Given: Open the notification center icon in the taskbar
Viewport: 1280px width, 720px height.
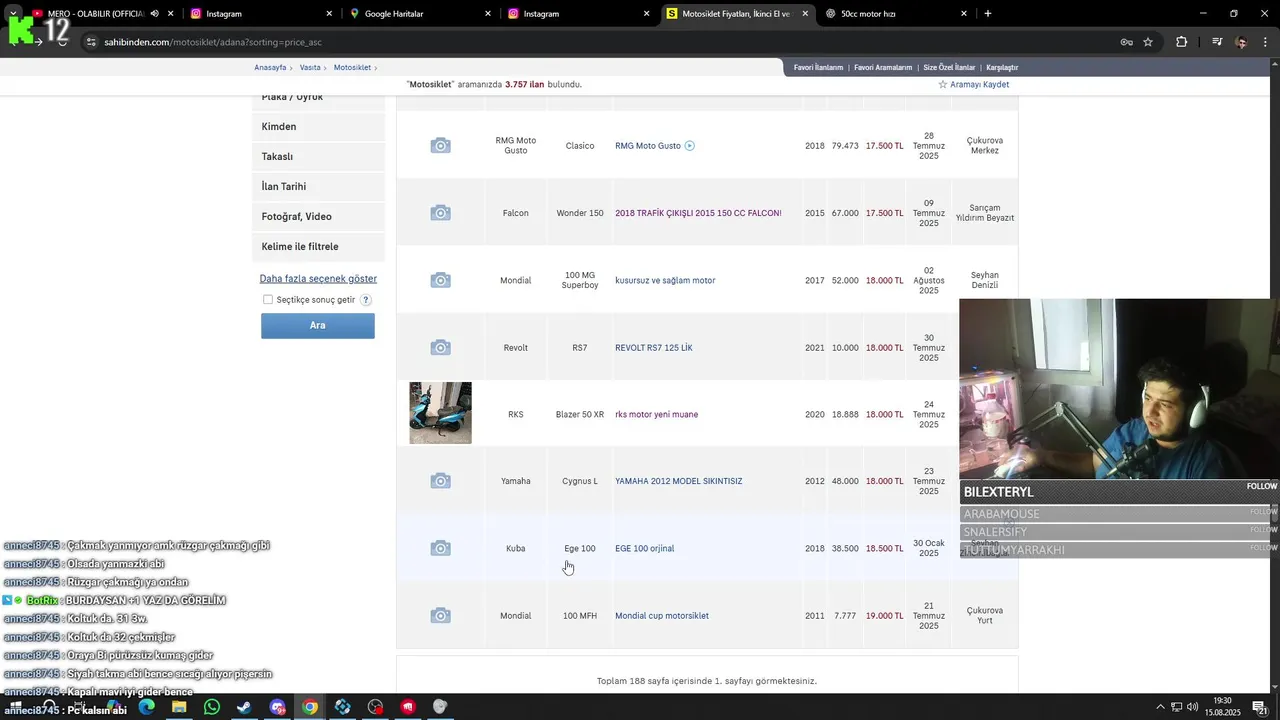Looking at the screenshot, I should point(1259,707).
